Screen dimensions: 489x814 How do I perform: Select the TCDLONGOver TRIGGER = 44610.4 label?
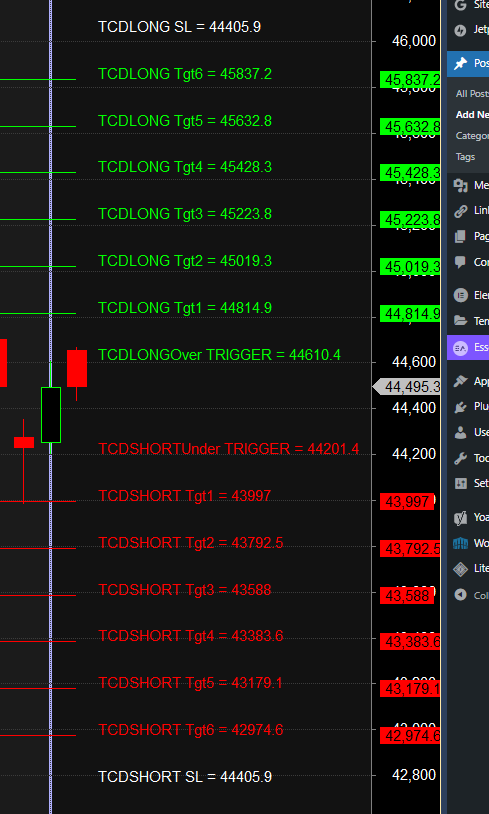click(x=220, y=355)
